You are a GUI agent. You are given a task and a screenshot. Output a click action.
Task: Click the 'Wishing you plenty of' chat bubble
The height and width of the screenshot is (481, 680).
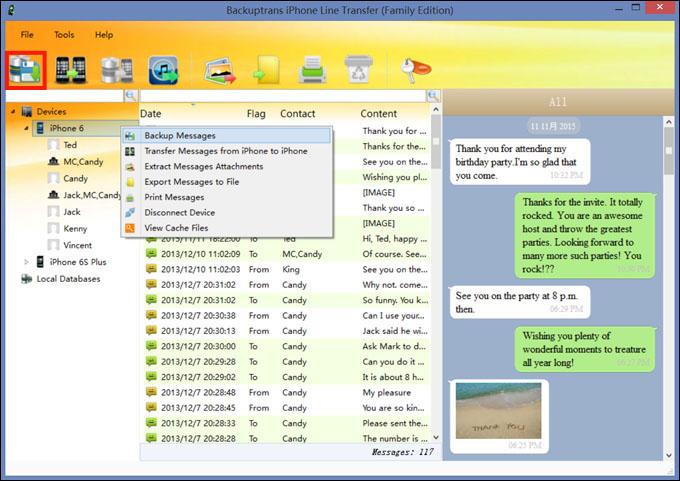pos(585,349)
